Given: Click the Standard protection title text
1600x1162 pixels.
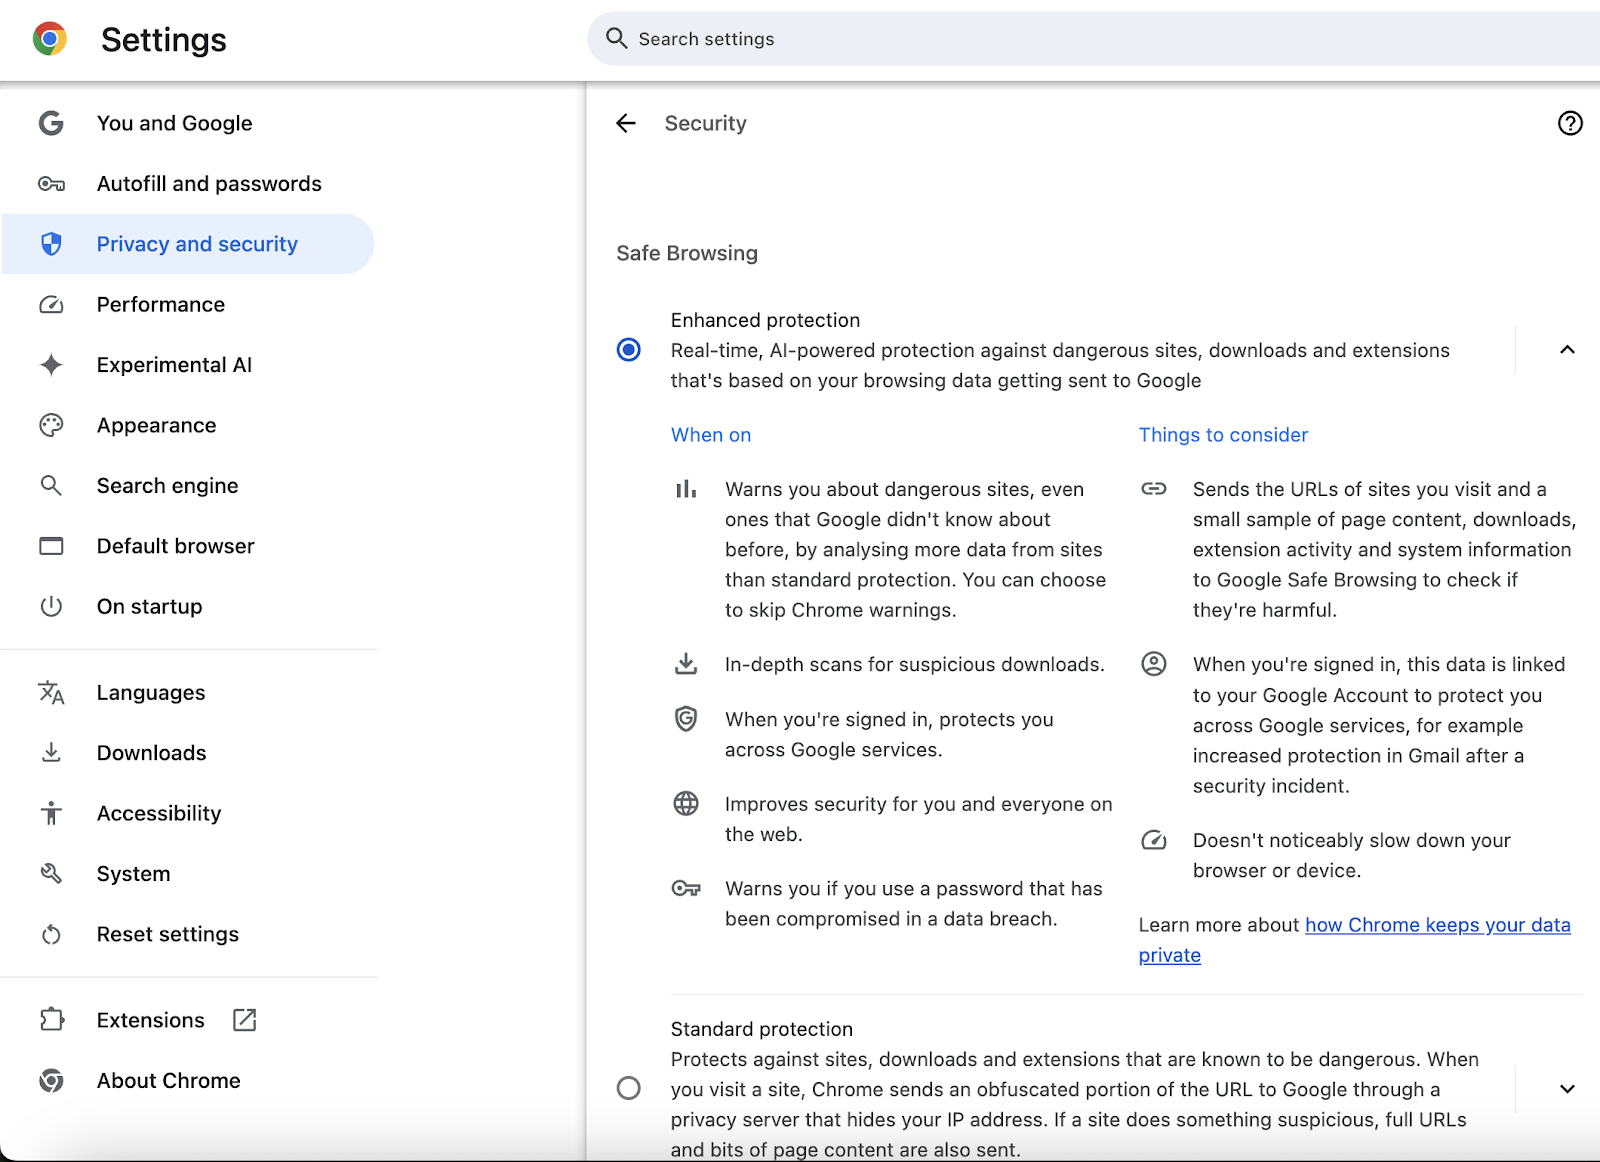Looking at the screenshot, I should coord(762,1029).
